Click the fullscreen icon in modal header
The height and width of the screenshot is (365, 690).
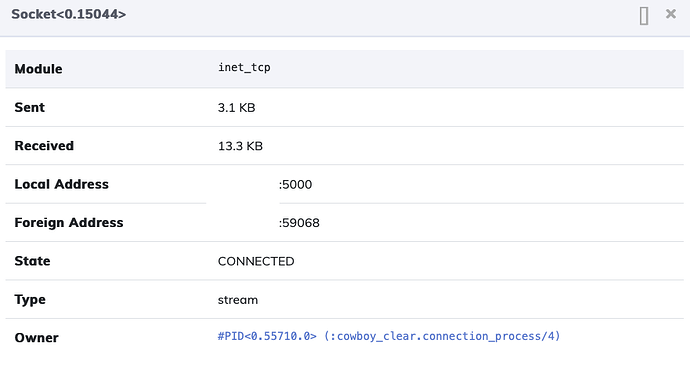click(x=644, y=16)
